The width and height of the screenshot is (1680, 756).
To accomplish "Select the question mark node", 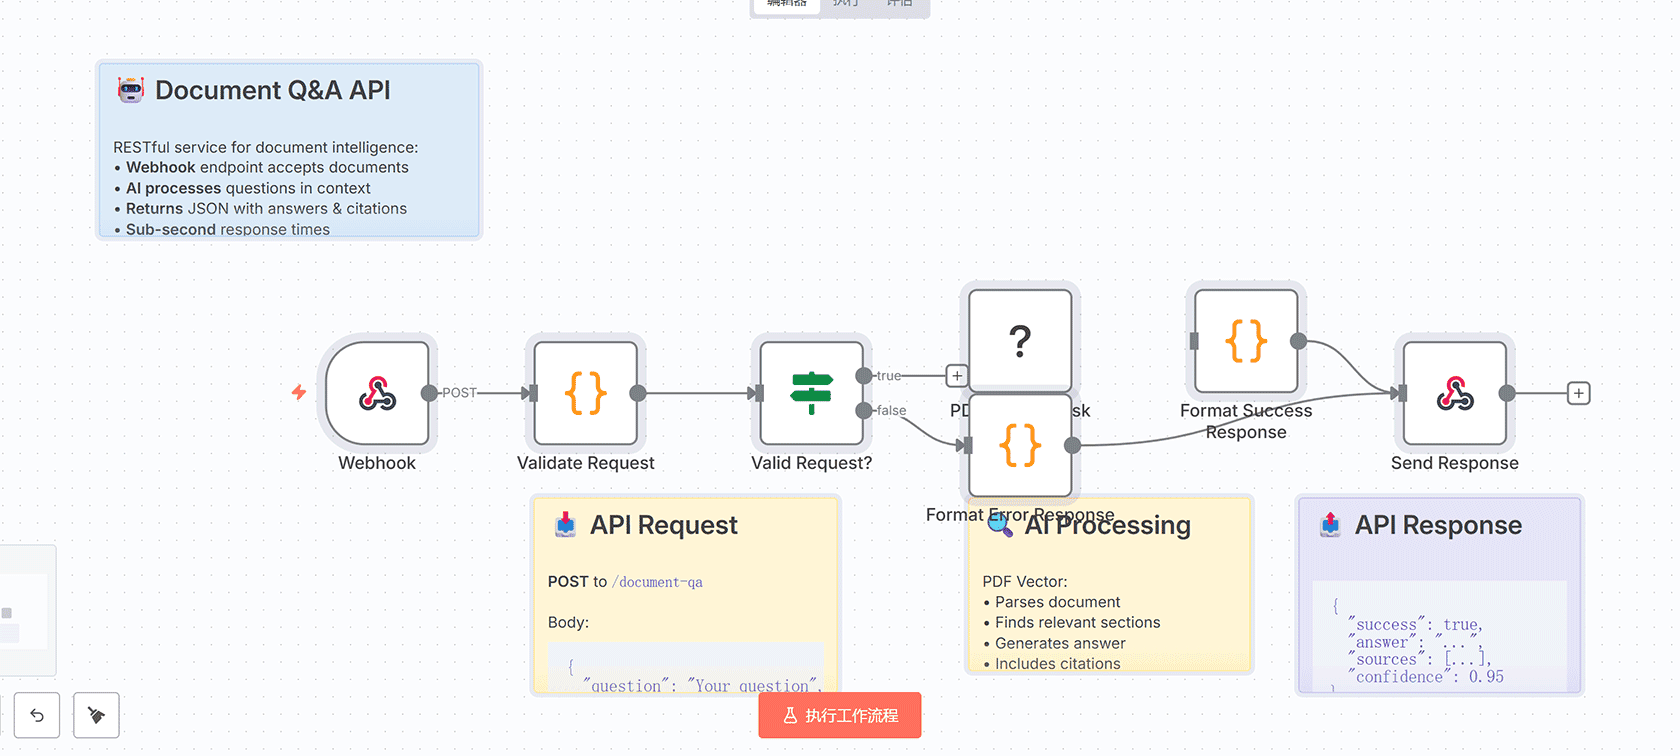I will (1020, 340).
